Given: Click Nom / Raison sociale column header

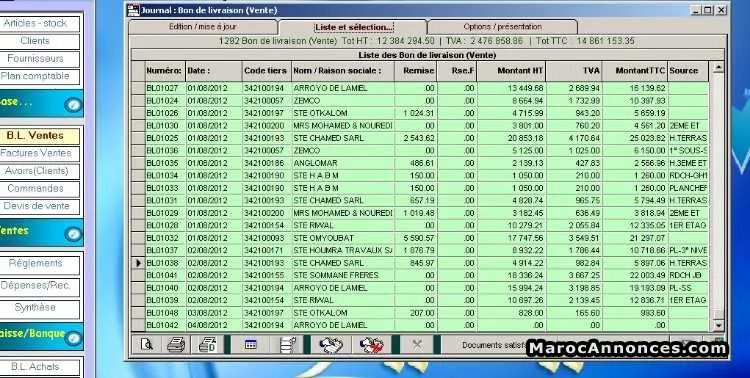Looking at the screenshot, I should (342, 71).
